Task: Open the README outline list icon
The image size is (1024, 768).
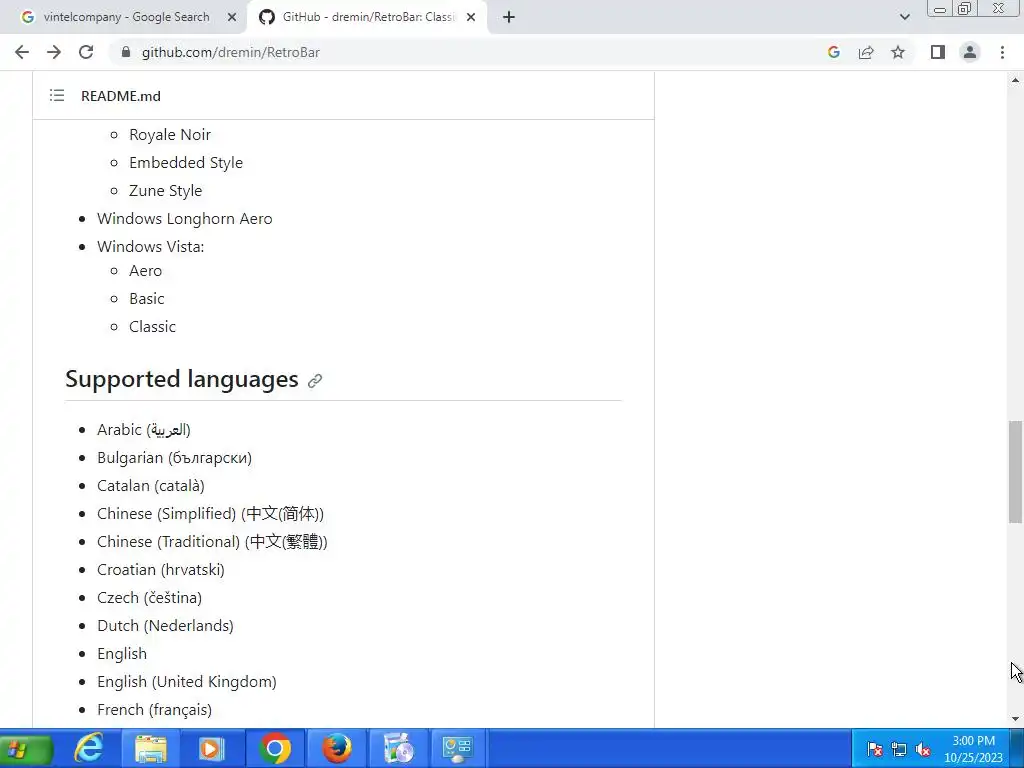Action: point(57,96)
